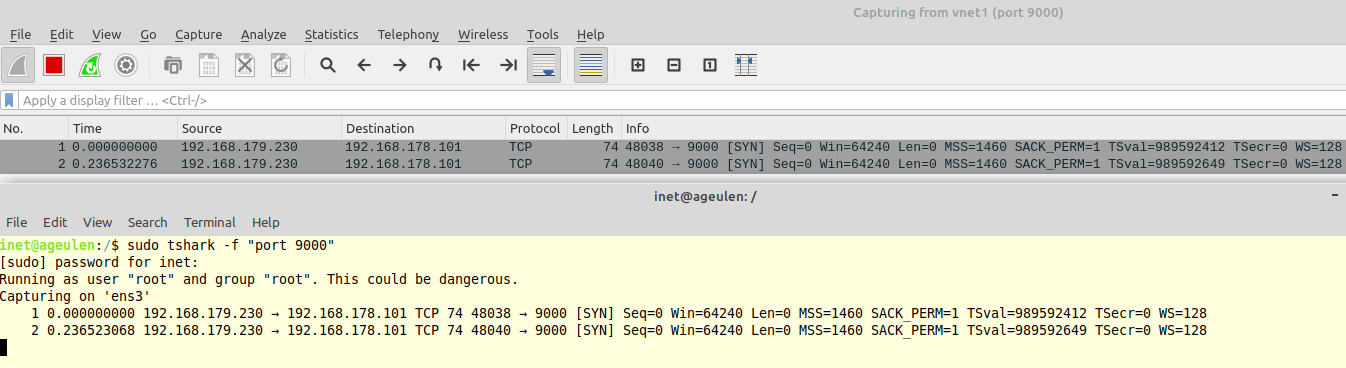The height and width of the screenshot is (368, 1346).
Task: Click the Resize columns toolbar icon
Action: click(745, 65)
